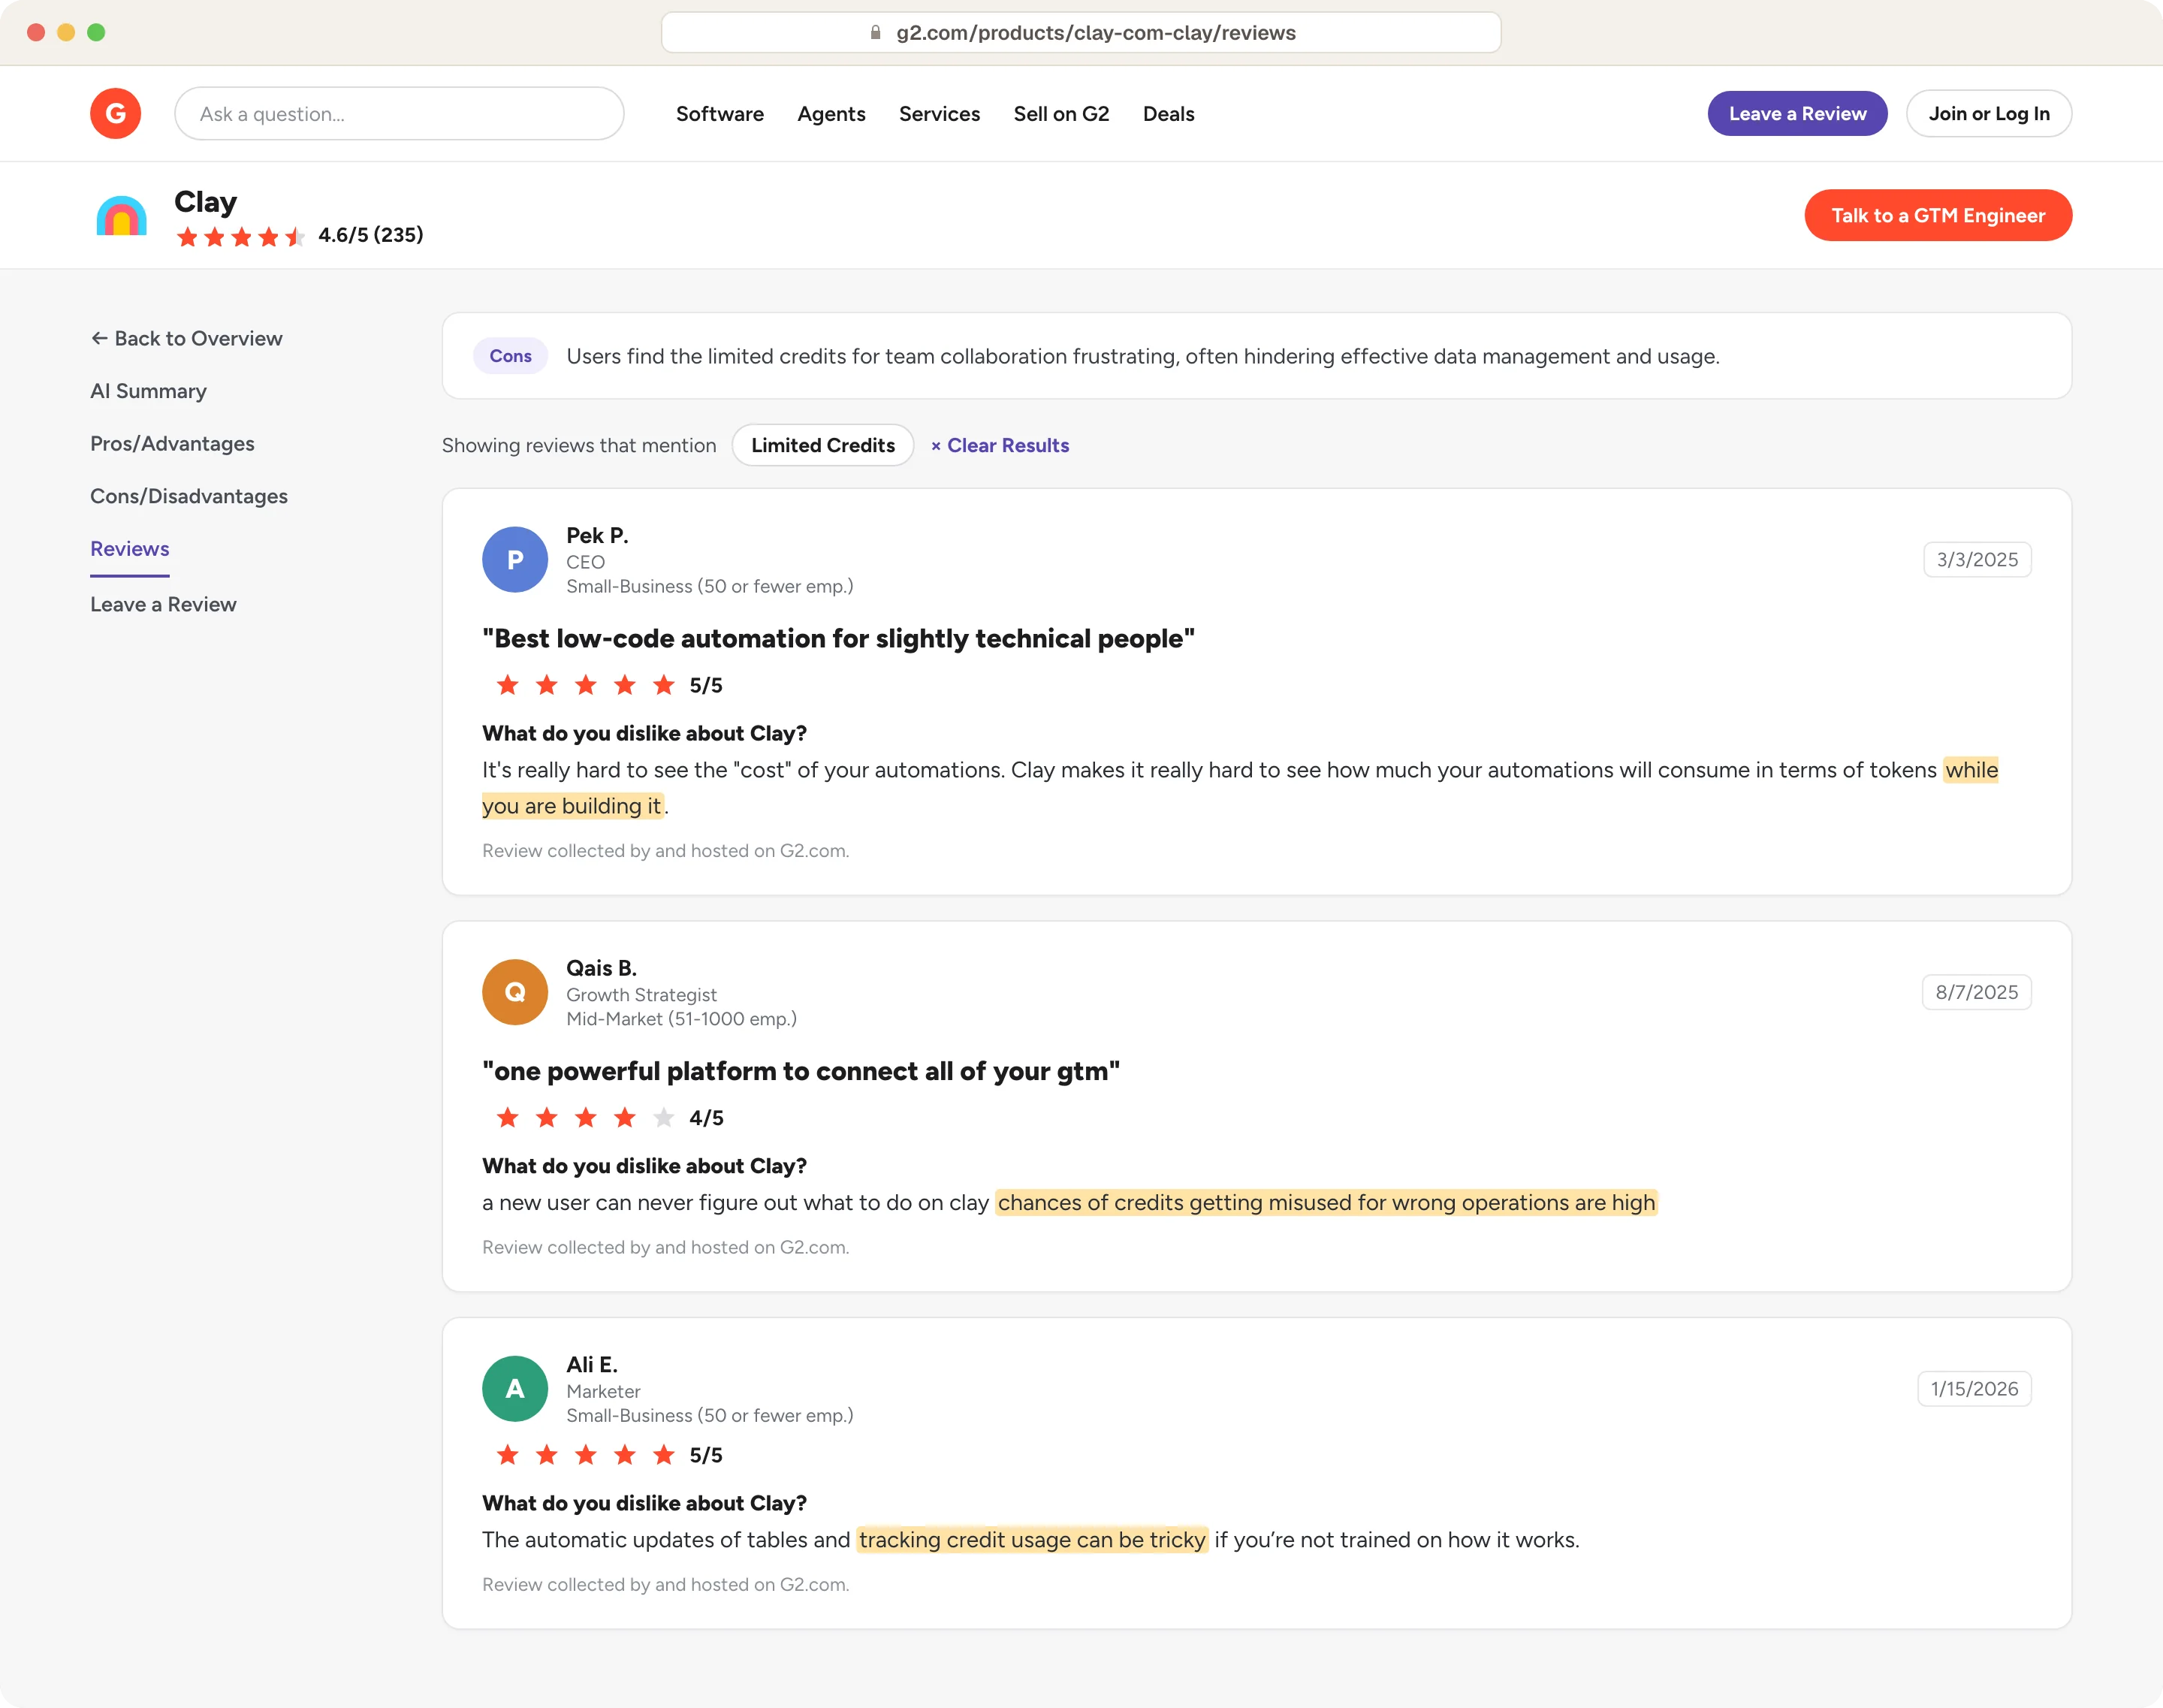Jump to AI Summary section
The height and width of the screenshot is (1708, 2163).
pos(148,391)
